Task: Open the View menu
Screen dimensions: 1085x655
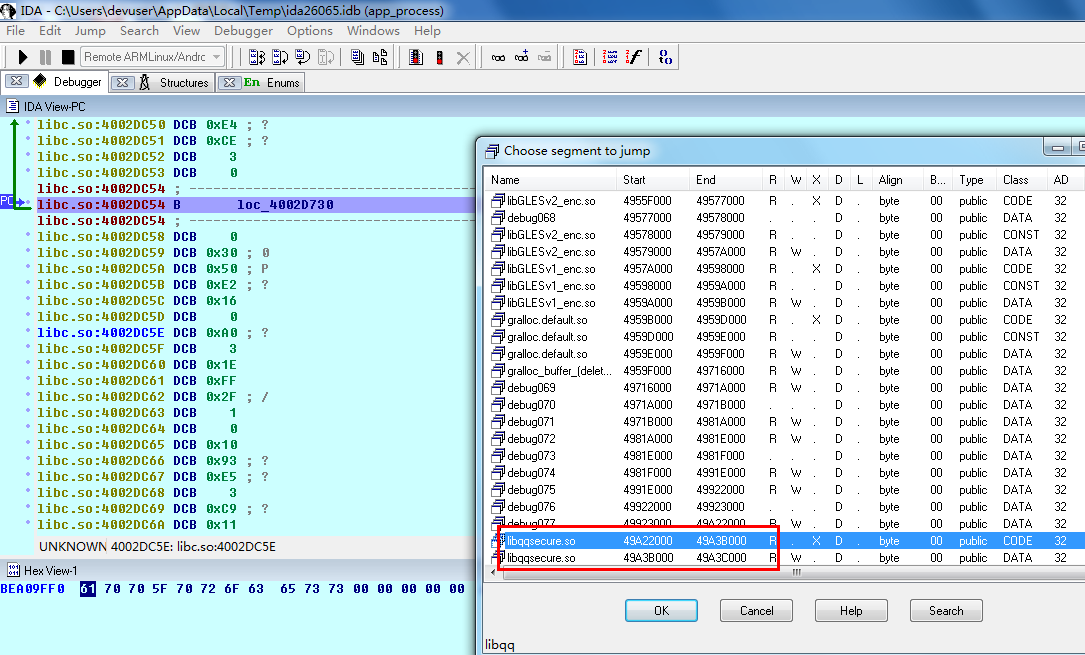Action: pos(186,30)
